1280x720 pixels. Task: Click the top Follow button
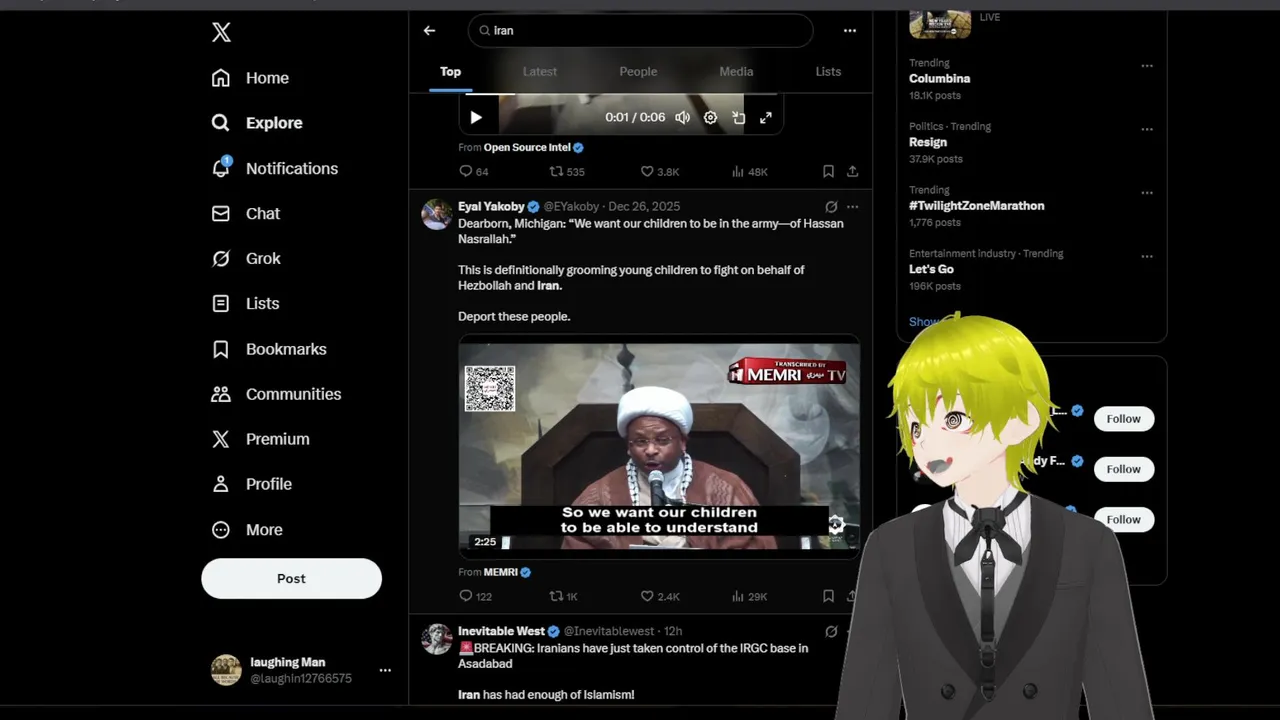1123,419
